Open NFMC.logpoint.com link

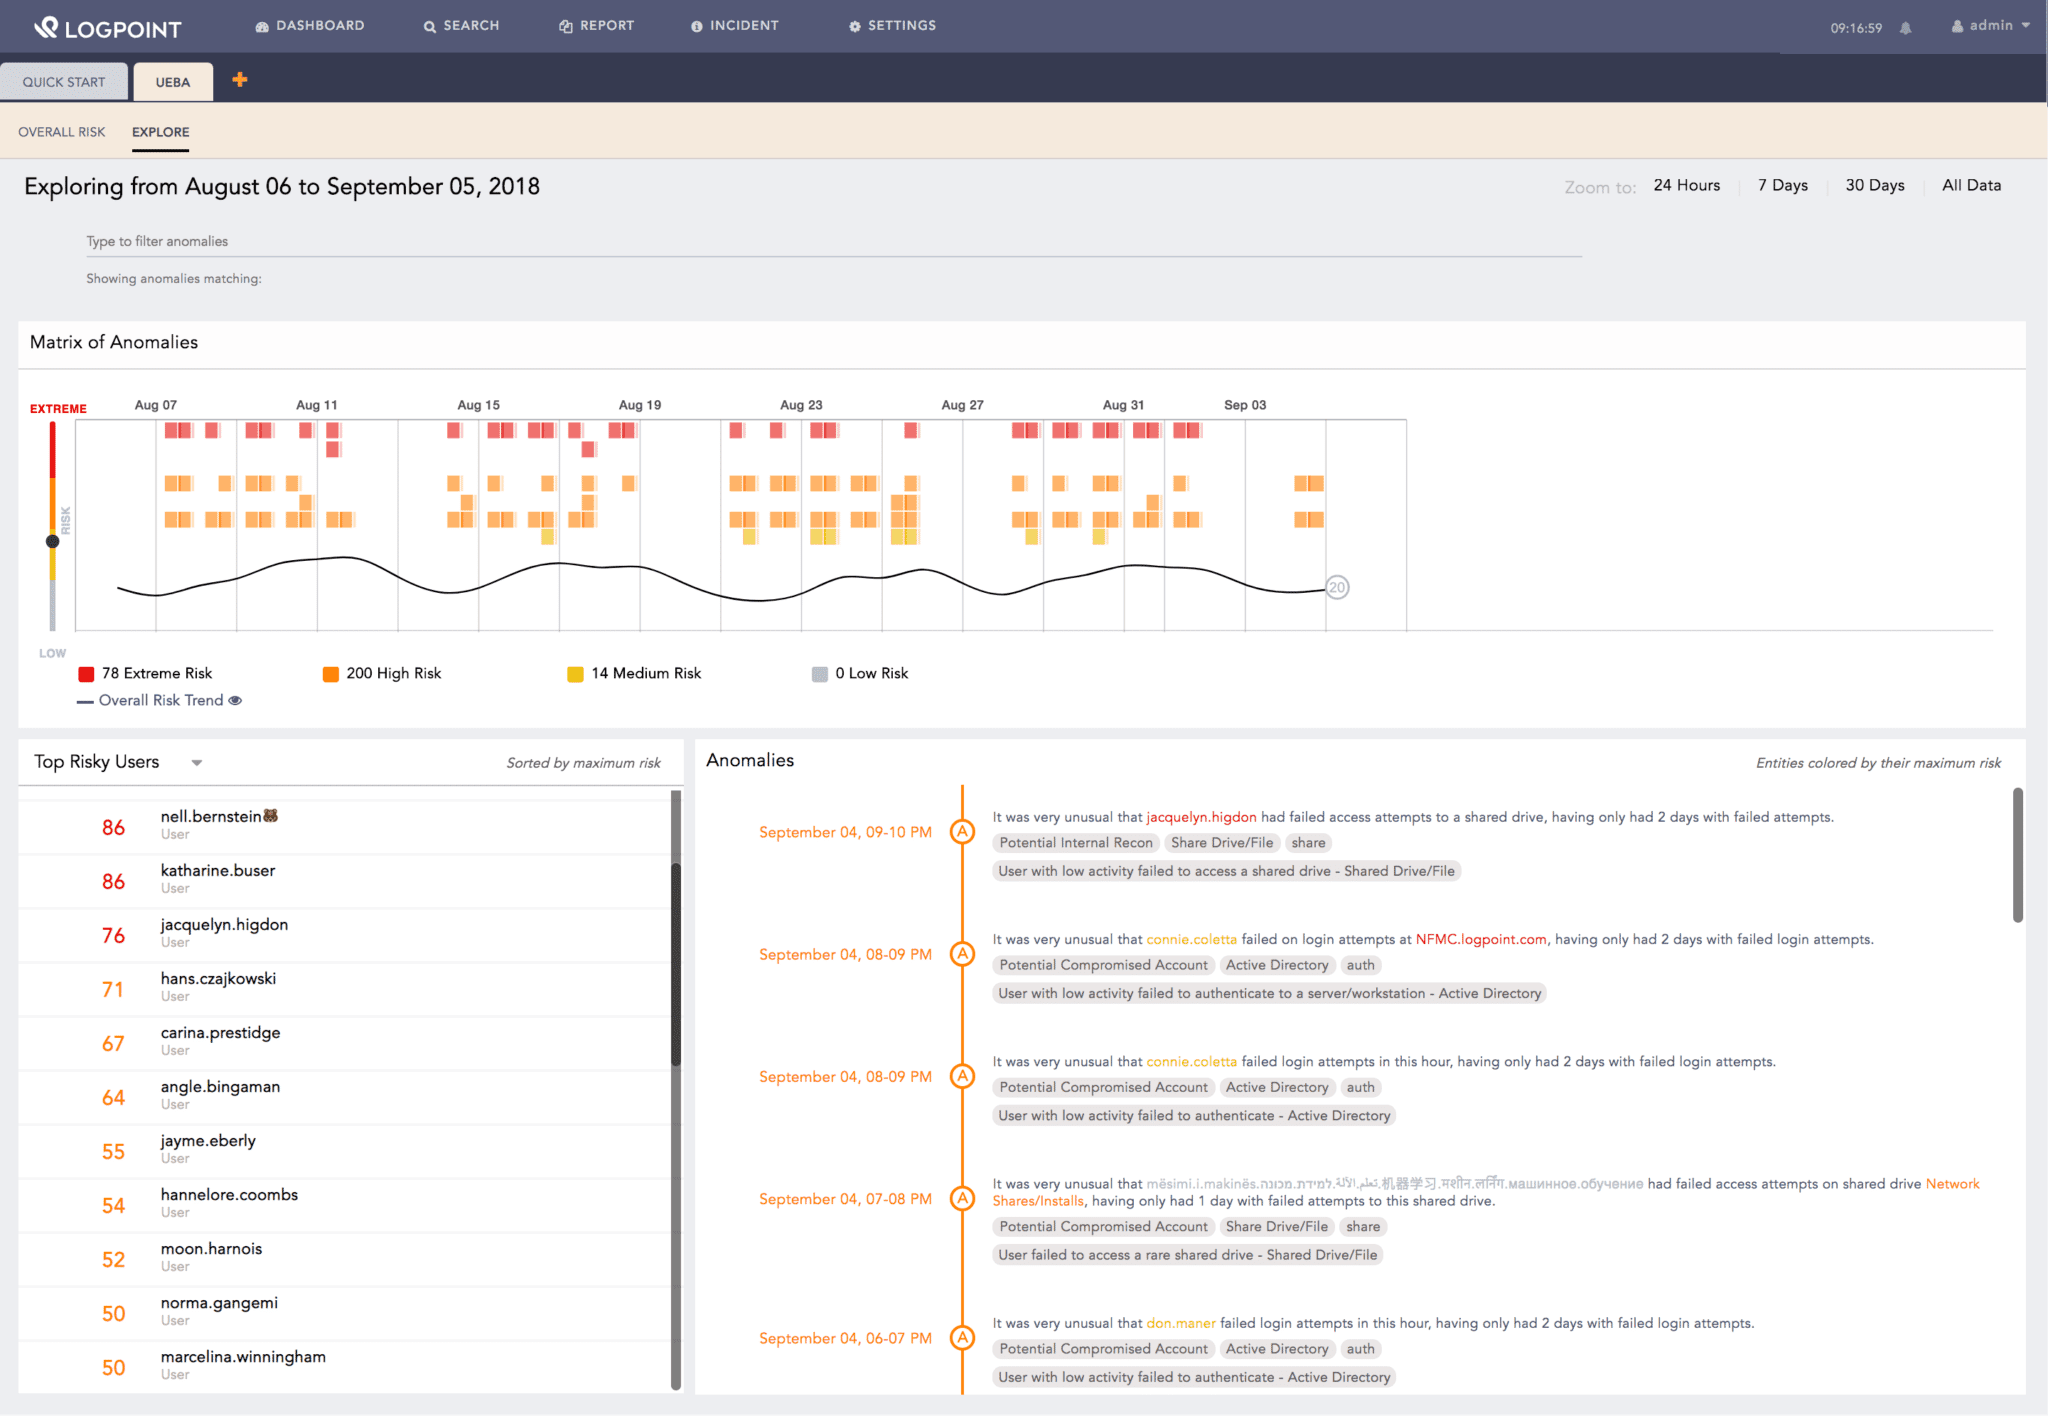[x=1481, y=939]
